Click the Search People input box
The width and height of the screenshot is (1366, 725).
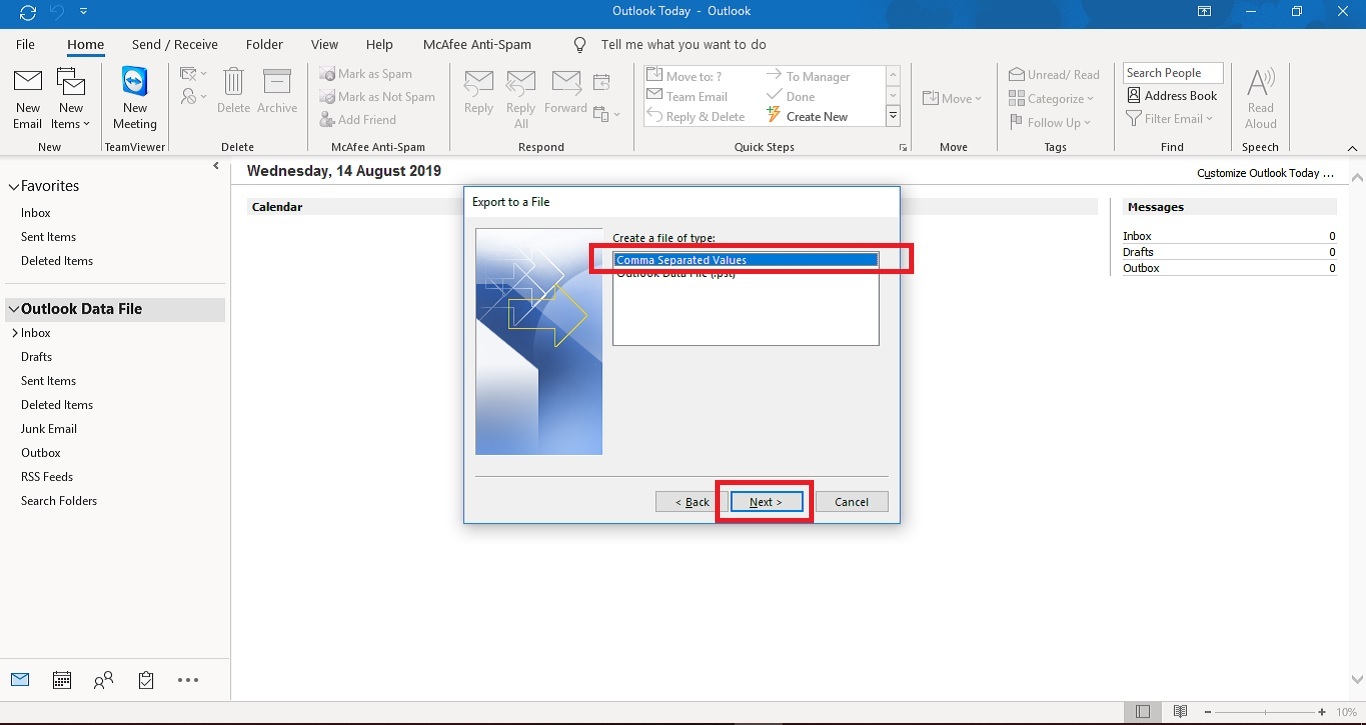(1173, 73)
